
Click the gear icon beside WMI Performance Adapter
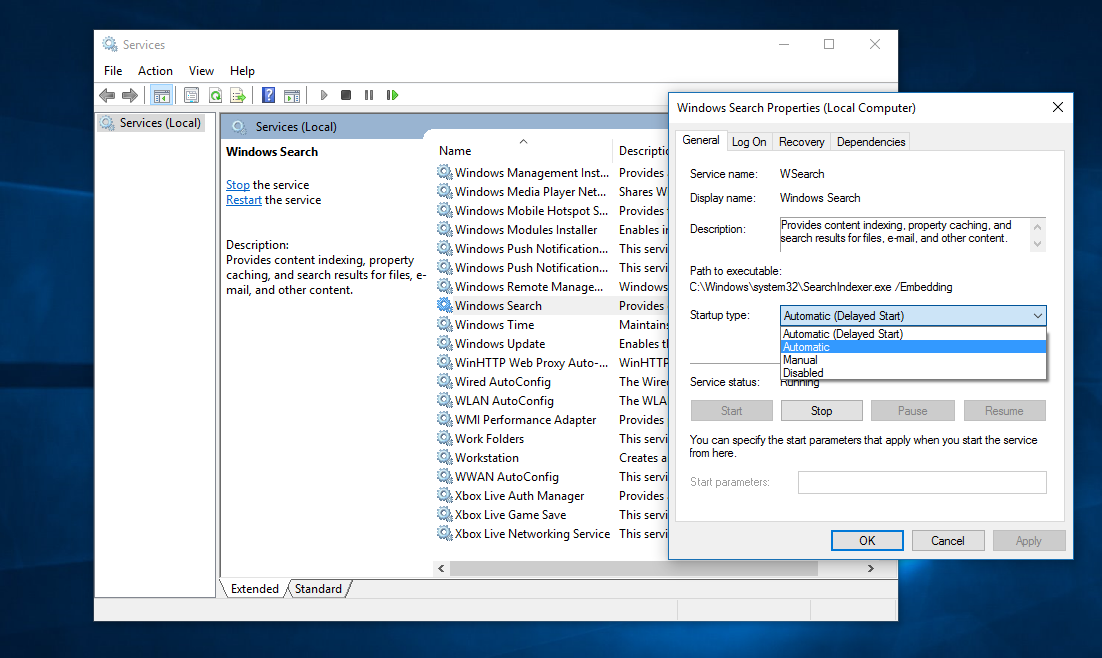[x=444, y=419]
